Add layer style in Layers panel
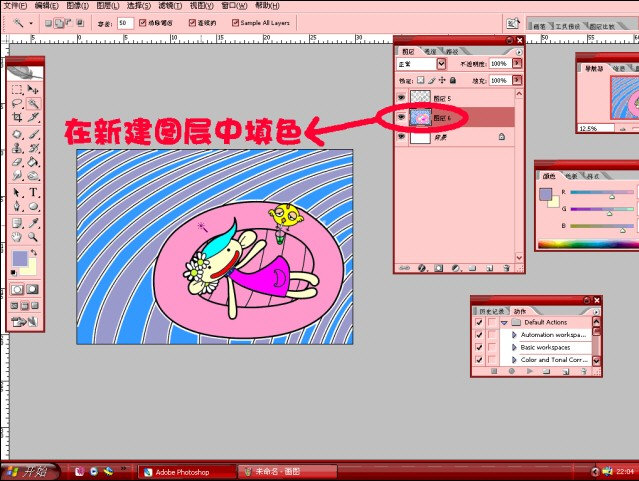The width and height of the screenshot is (639, 481). [x=422, y=268]
